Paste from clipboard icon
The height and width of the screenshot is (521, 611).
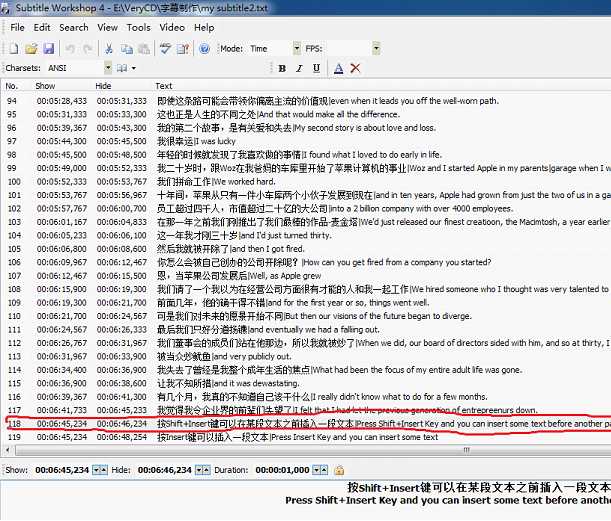click(144, 49)
